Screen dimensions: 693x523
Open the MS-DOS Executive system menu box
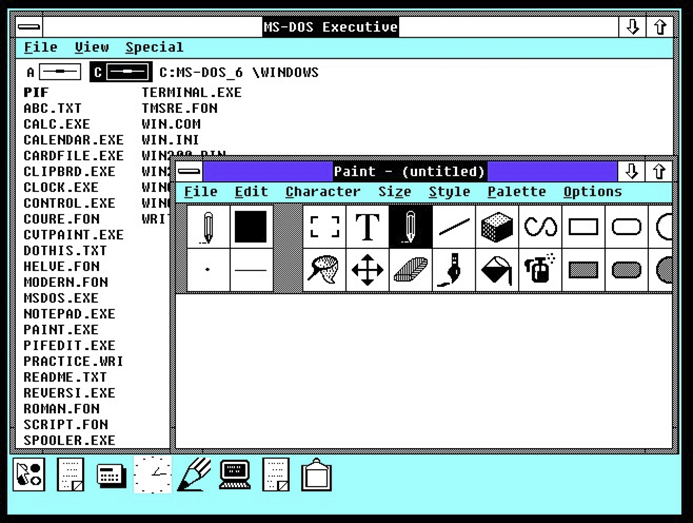pos(29,27)
